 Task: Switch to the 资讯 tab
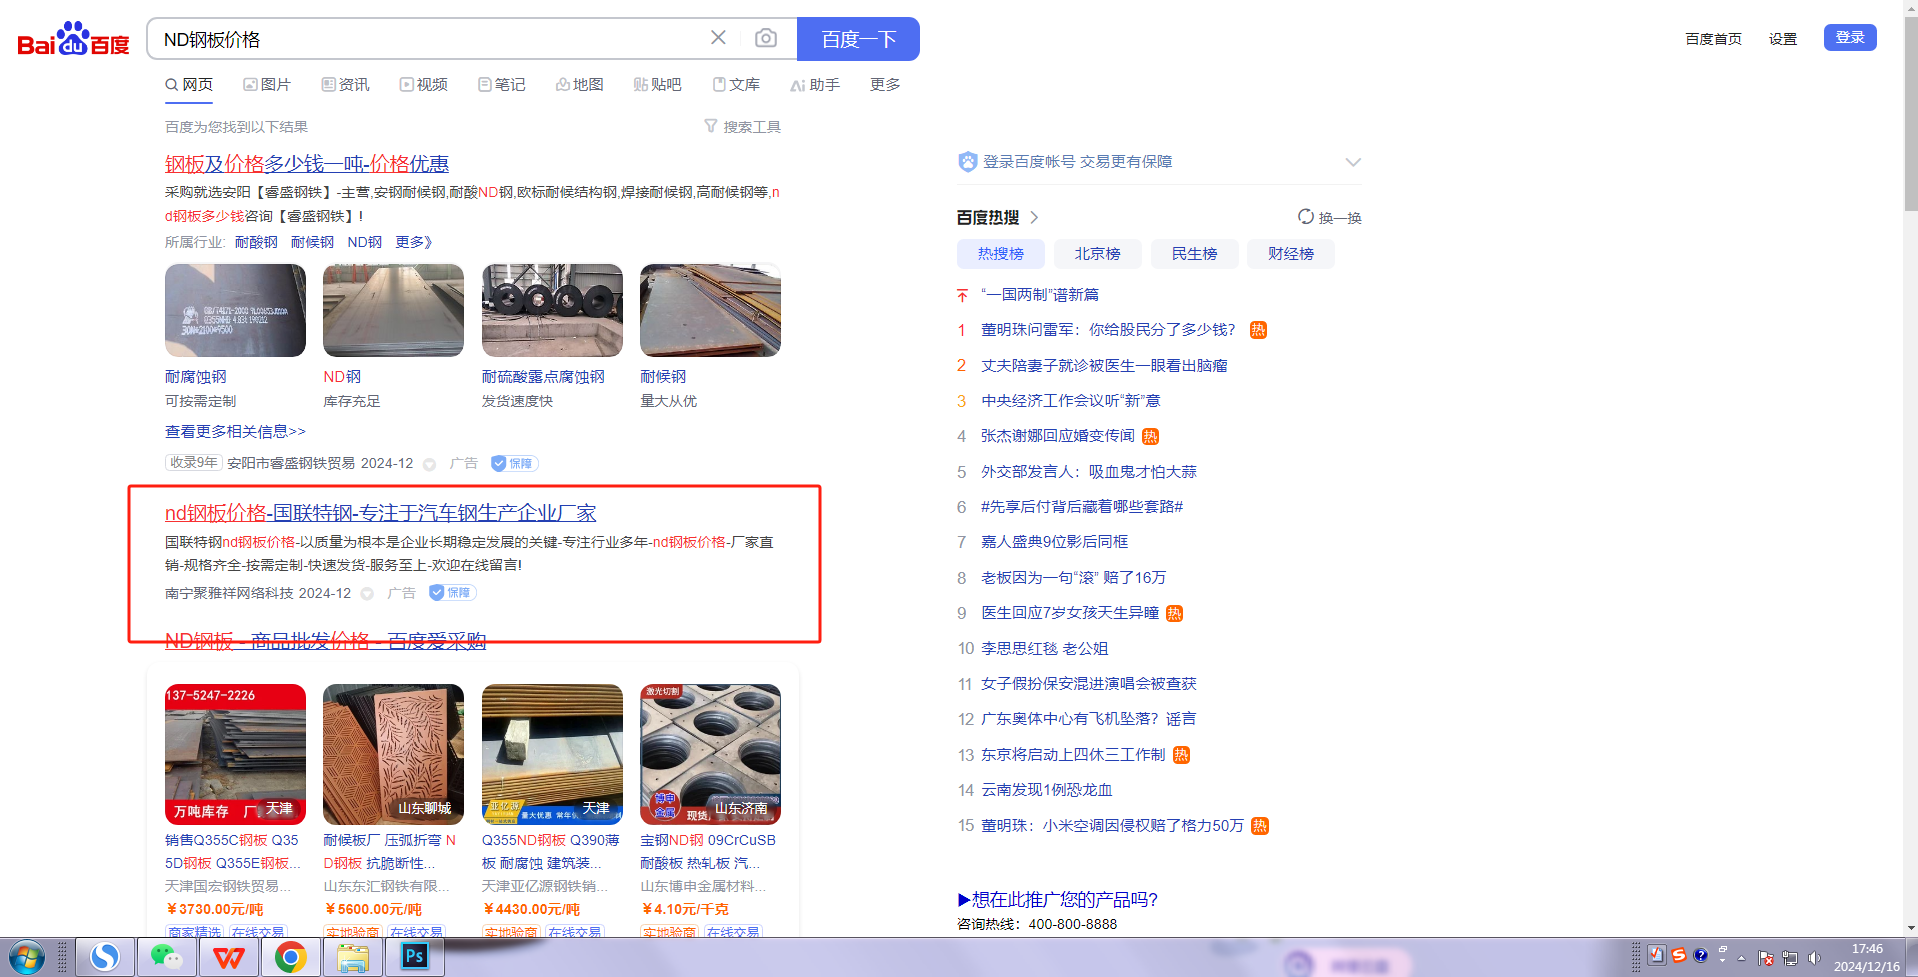(x=345, y=85)
